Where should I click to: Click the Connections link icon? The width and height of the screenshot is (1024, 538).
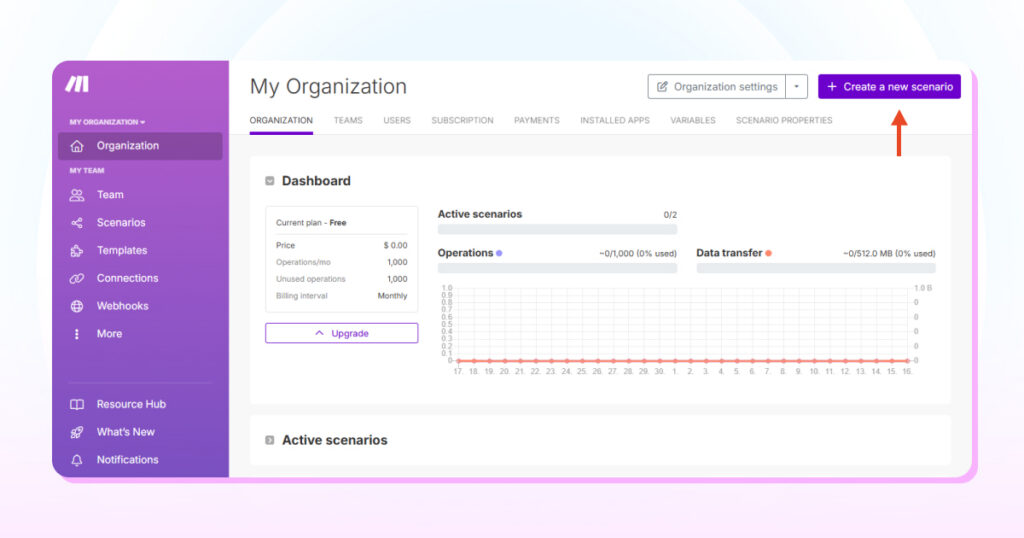click(77, 278)
